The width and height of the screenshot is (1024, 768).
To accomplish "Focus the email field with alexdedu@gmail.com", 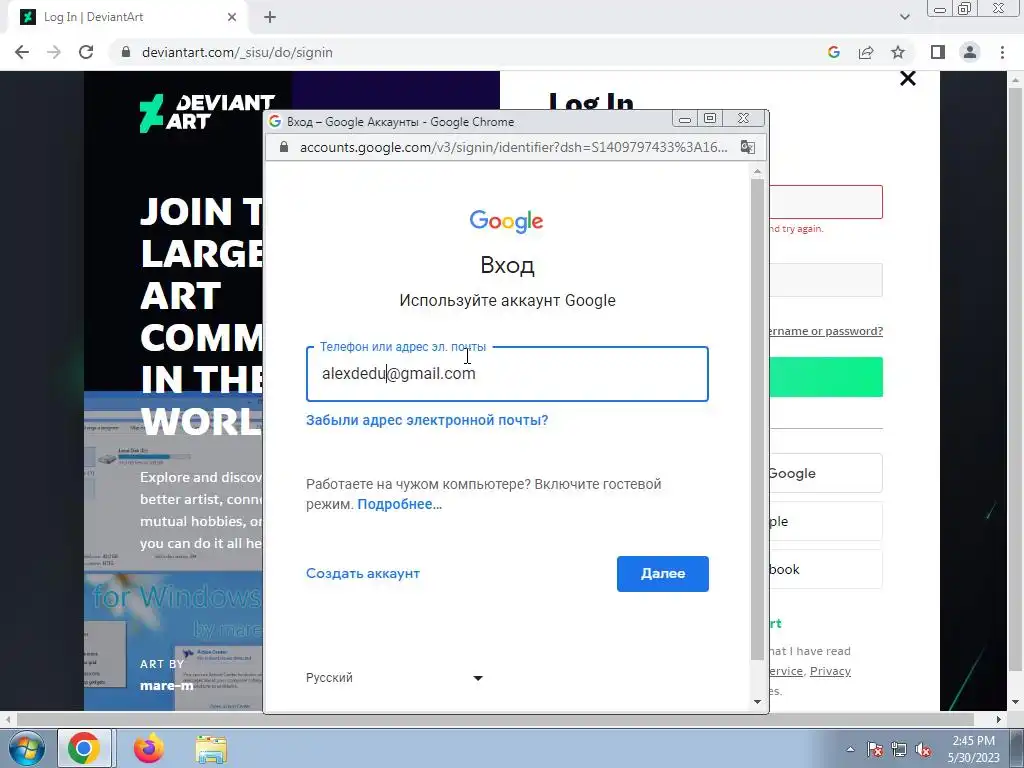I will coord(507,374).
